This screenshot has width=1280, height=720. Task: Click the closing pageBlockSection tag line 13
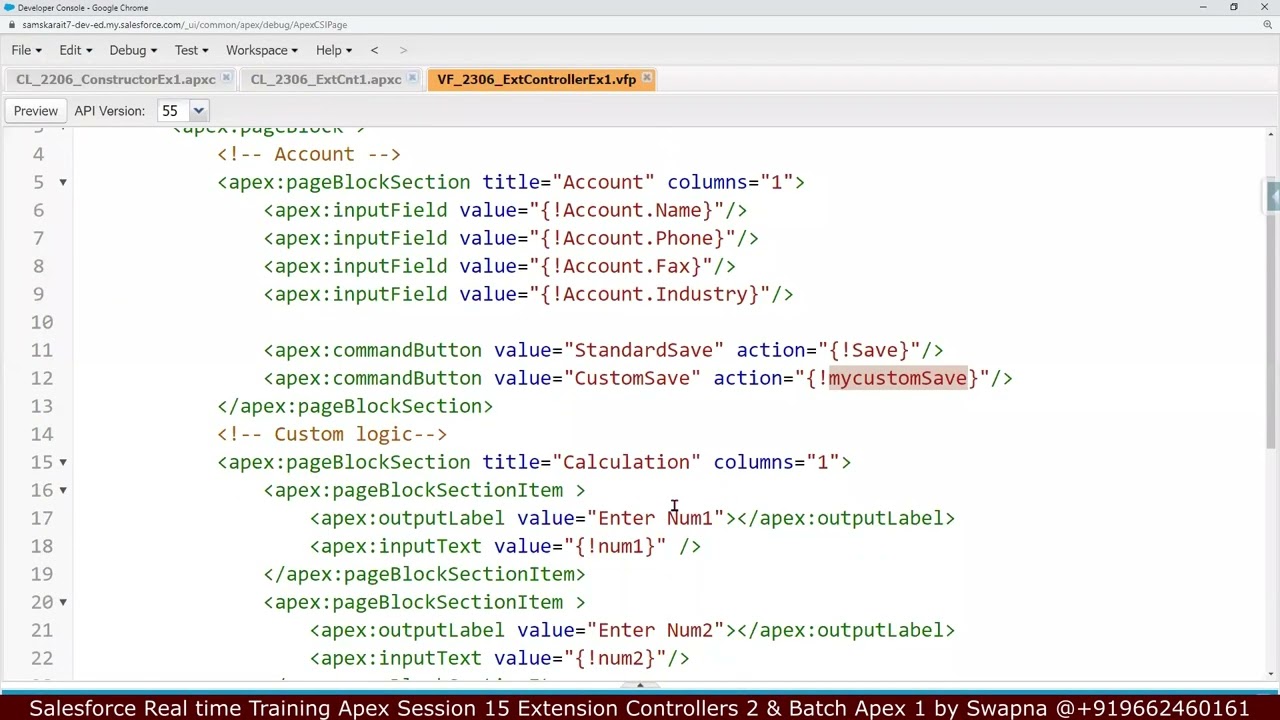[x=355, y=406]
